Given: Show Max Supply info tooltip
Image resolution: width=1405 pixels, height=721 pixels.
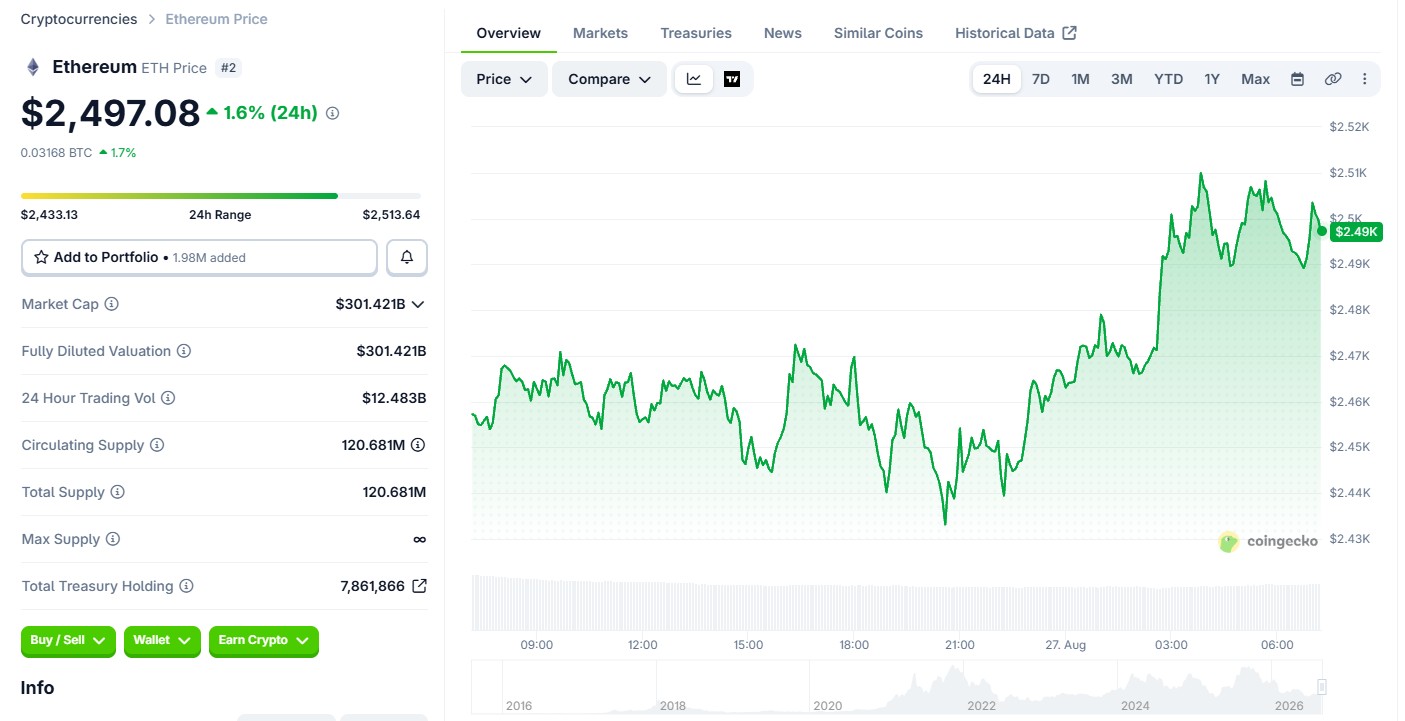Looking at the screenshot, I should click(113, 539).
